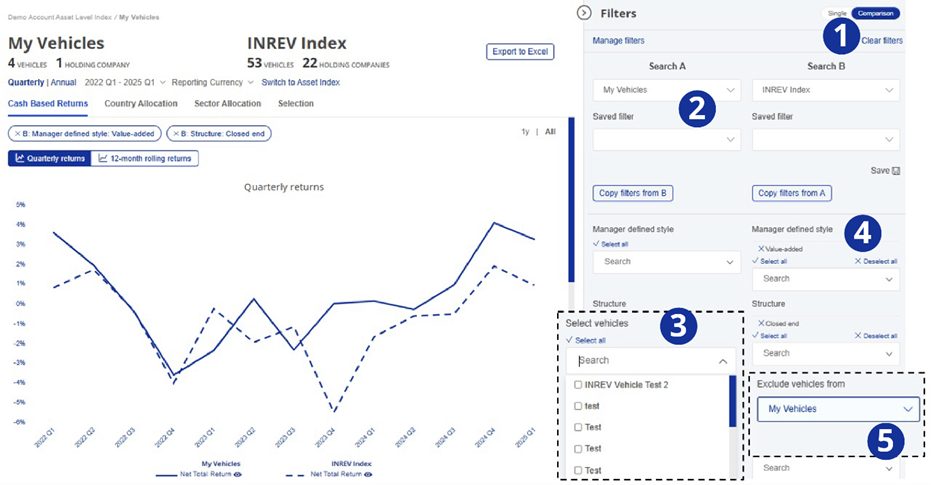
Task: Open the Country Allocation tab
Action: pyautogui.click(x=141, y=103)
